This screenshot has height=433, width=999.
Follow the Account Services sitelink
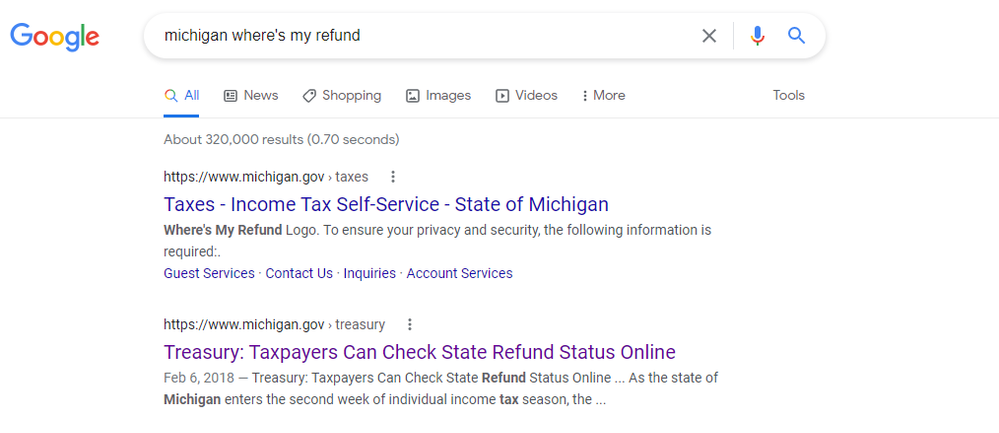459,273
